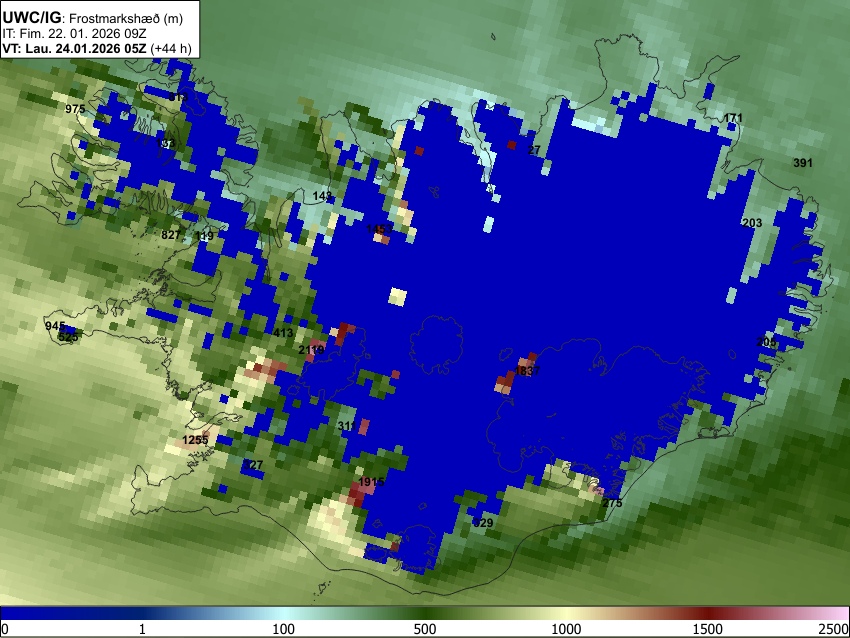Click the map value "945"
This screenshot has height=638, width=850.
coord(55,326)
